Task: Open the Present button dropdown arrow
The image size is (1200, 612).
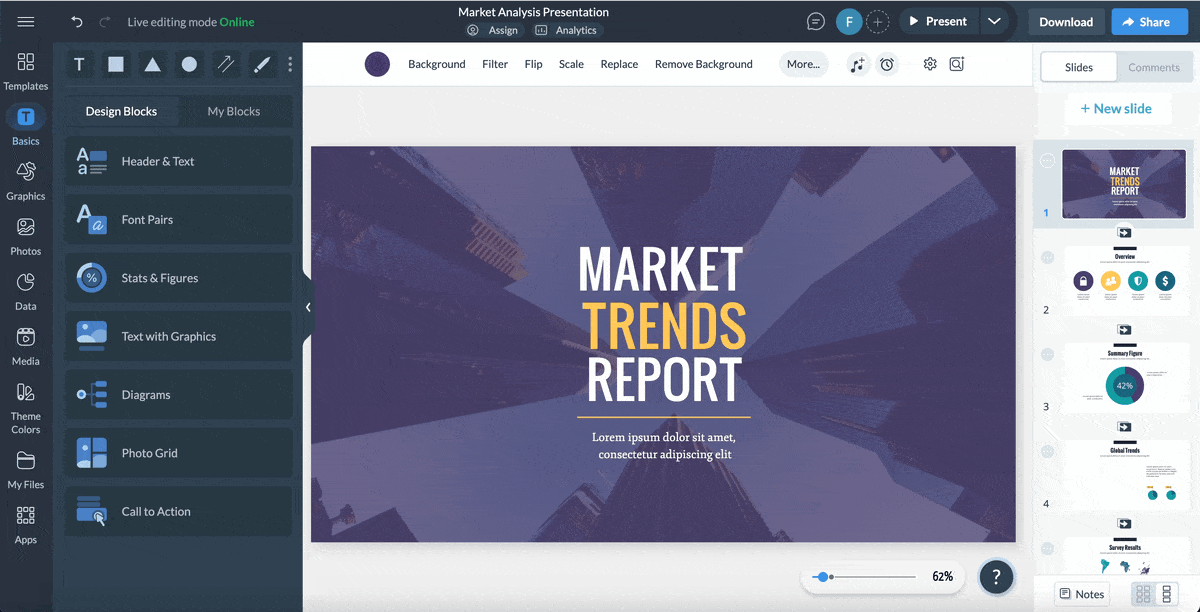Action: [995, 20]
